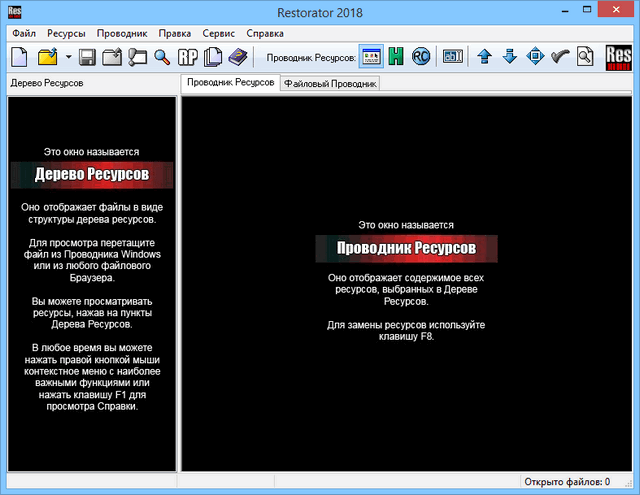This screenshot has height=495, width=640.
Task: Toggle the green H hex view mode
Action: (x=396, y=56)
